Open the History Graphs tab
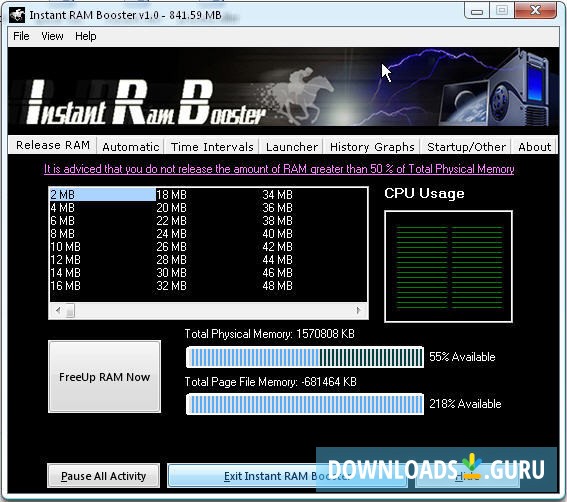The height and width of the screenshot is (502, 567). point(372,147)
